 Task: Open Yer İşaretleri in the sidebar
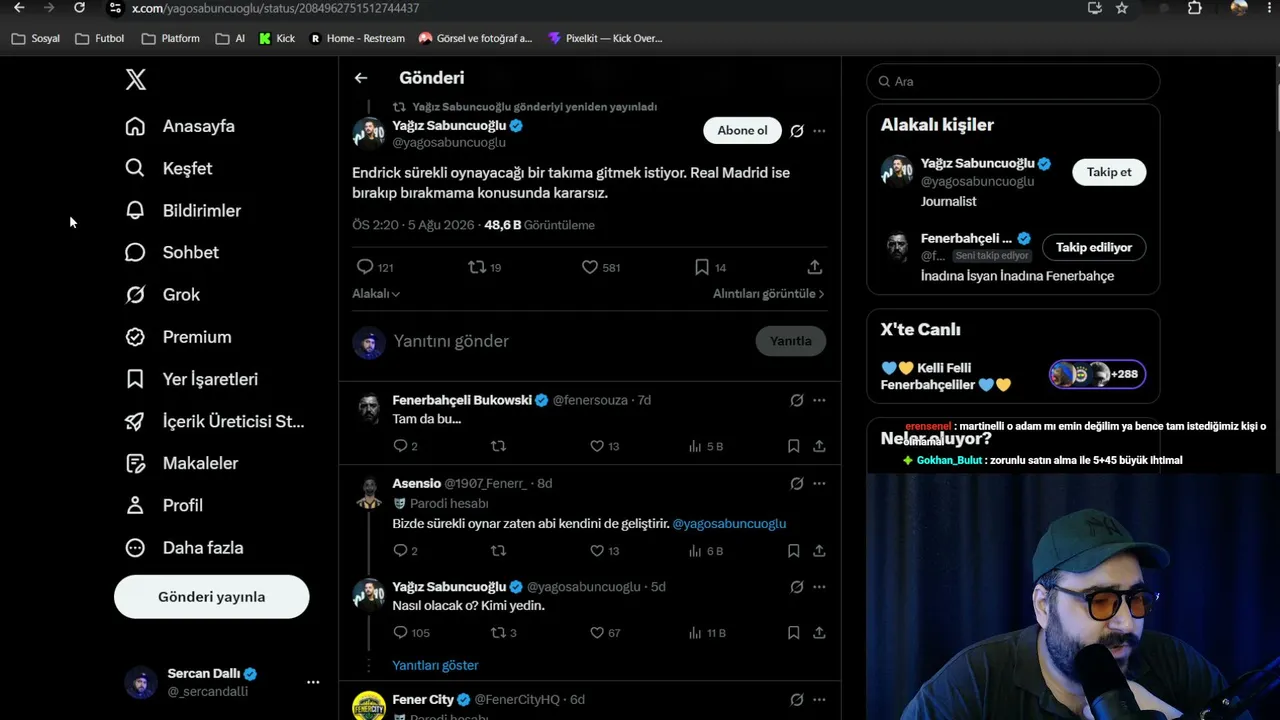pos(191,379)
